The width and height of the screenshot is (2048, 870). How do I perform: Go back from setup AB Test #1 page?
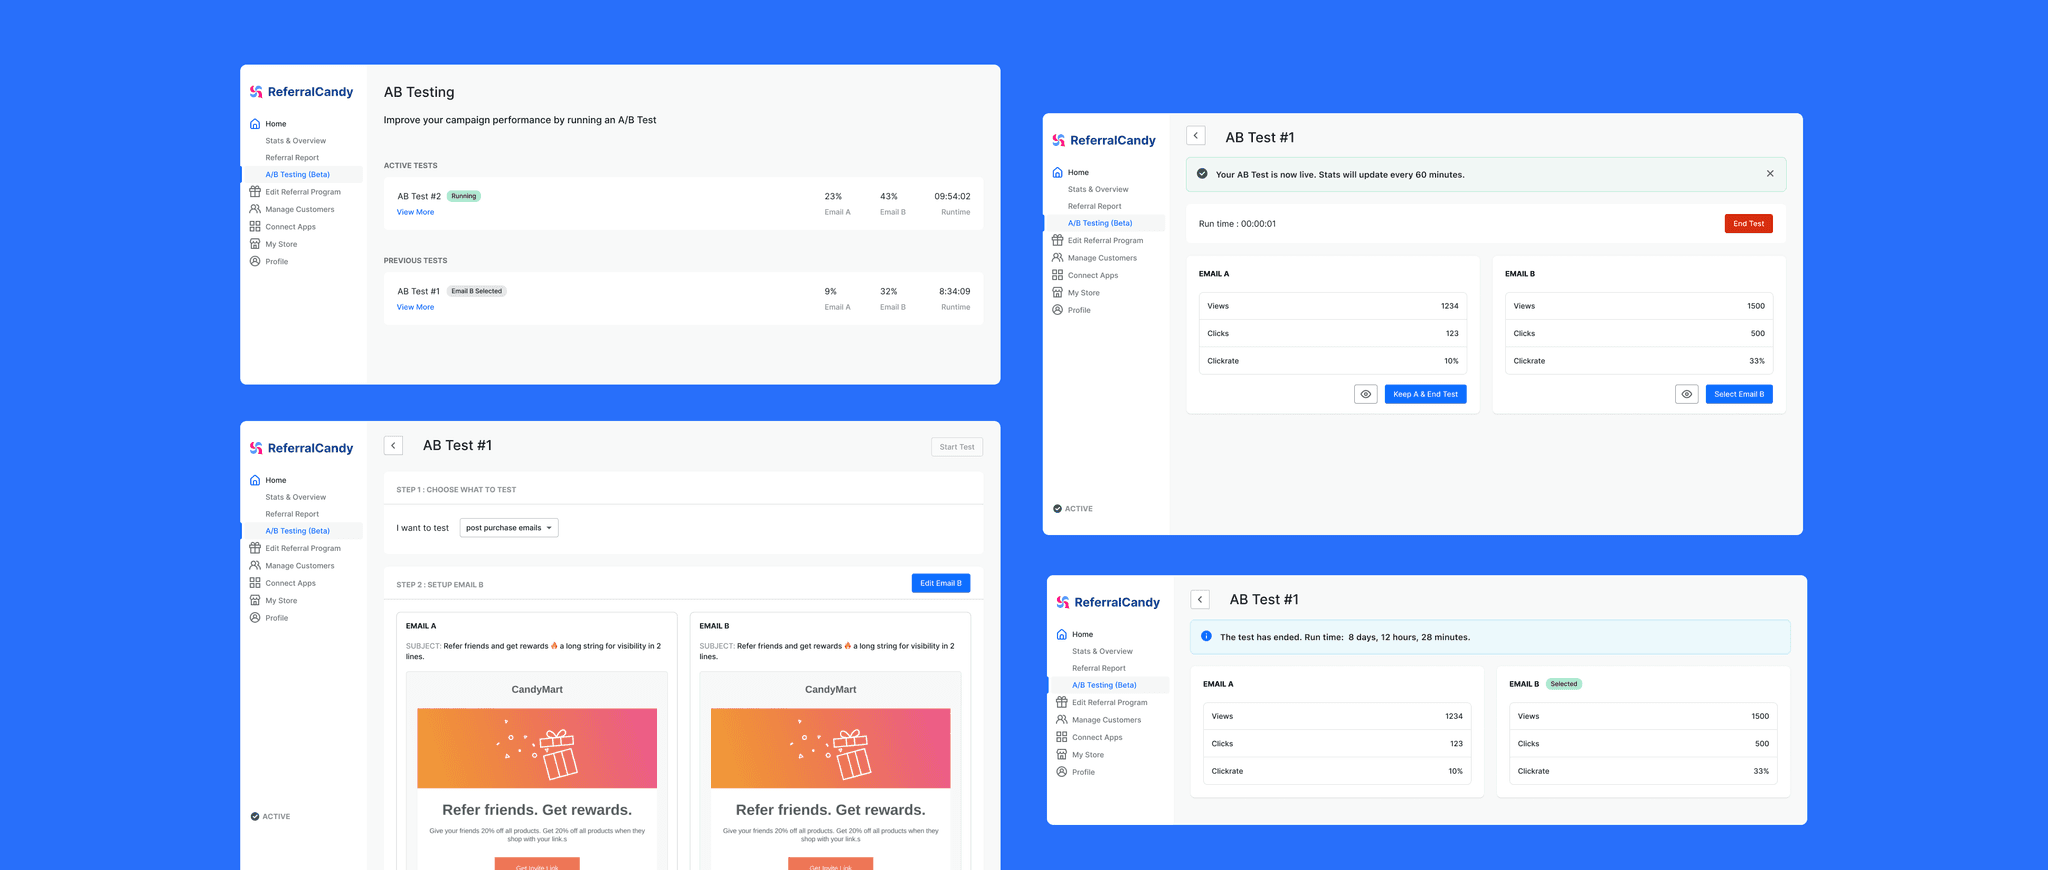tap(394, 446)
